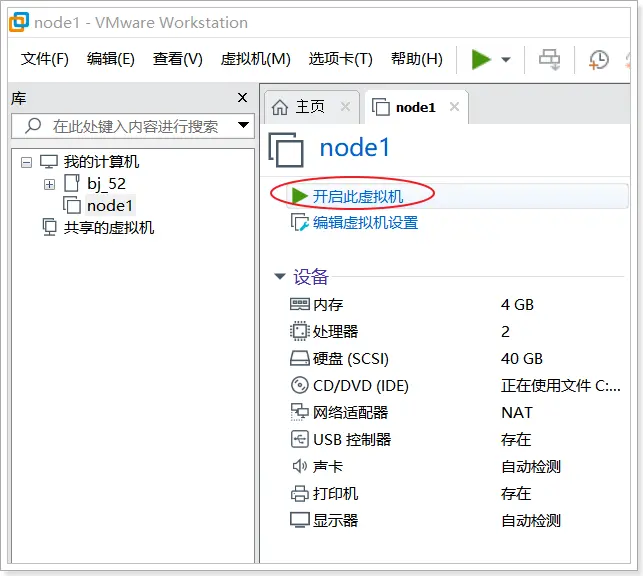Click the 声卡 sound card speaker icon
Screen dimensions: 643x576
(x=299, y=466)
